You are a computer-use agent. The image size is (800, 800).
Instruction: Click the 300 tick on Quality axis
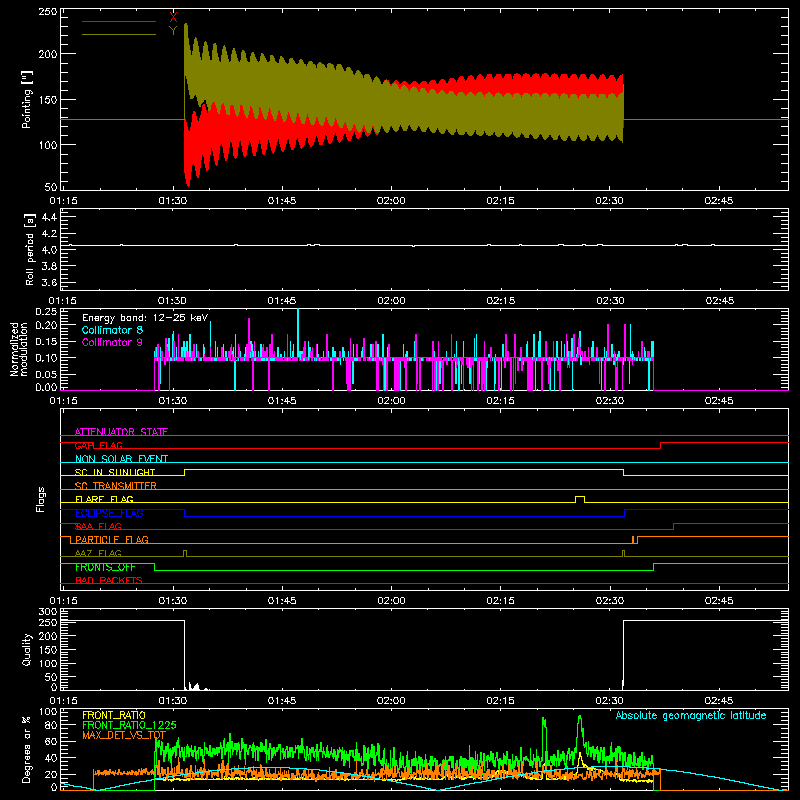tap(48, 611)
